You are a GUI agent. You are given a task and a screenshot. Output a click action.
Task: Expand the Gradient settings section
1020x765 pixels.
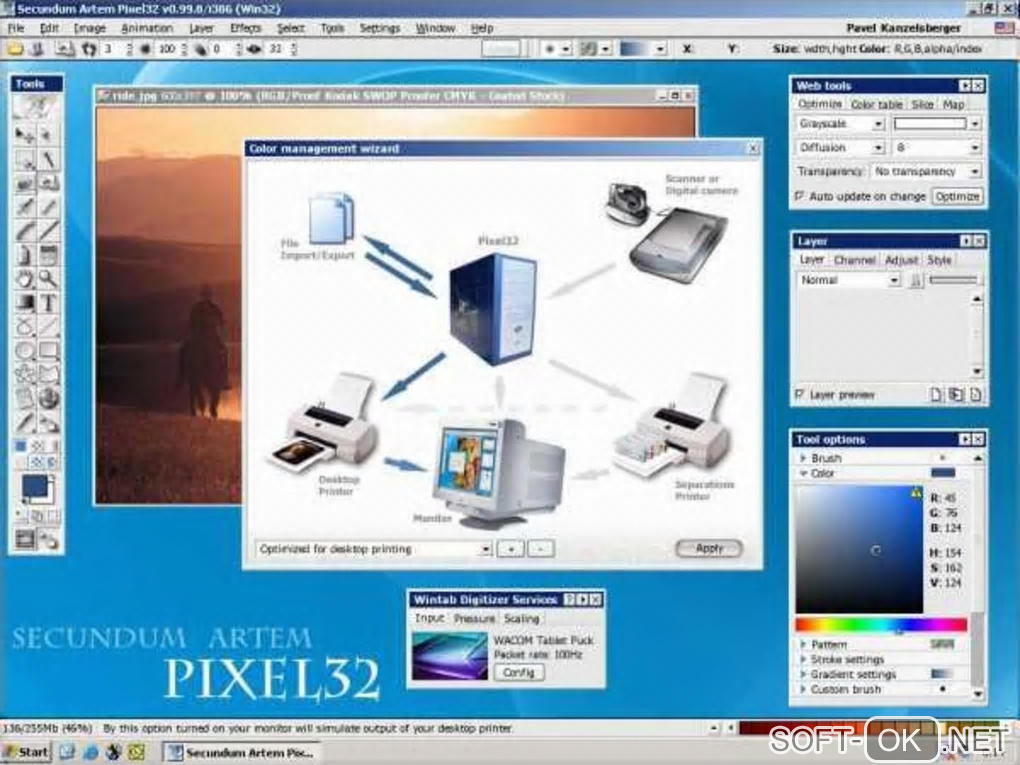coord(803,674)
